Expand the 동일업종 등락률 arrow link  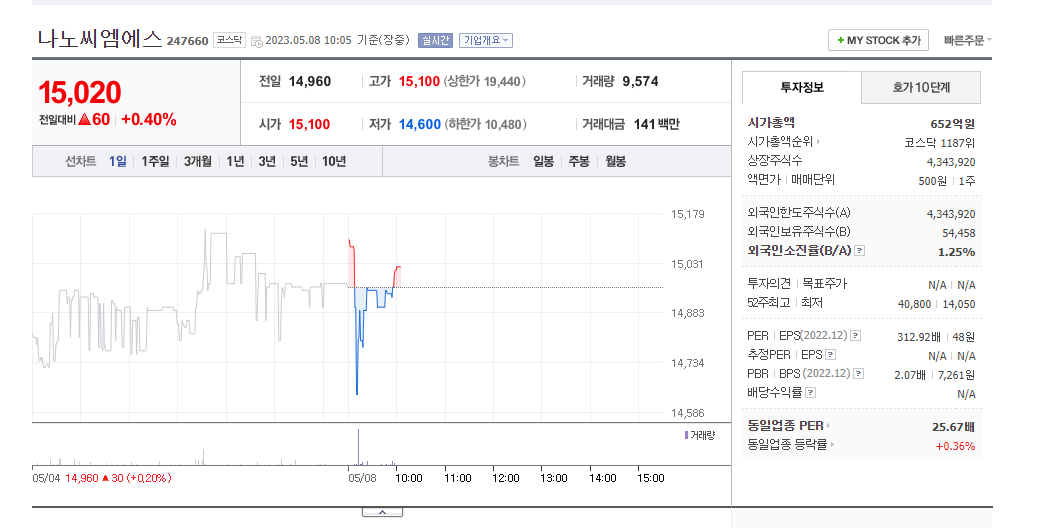pyautogui.click(x=832, y=445)
